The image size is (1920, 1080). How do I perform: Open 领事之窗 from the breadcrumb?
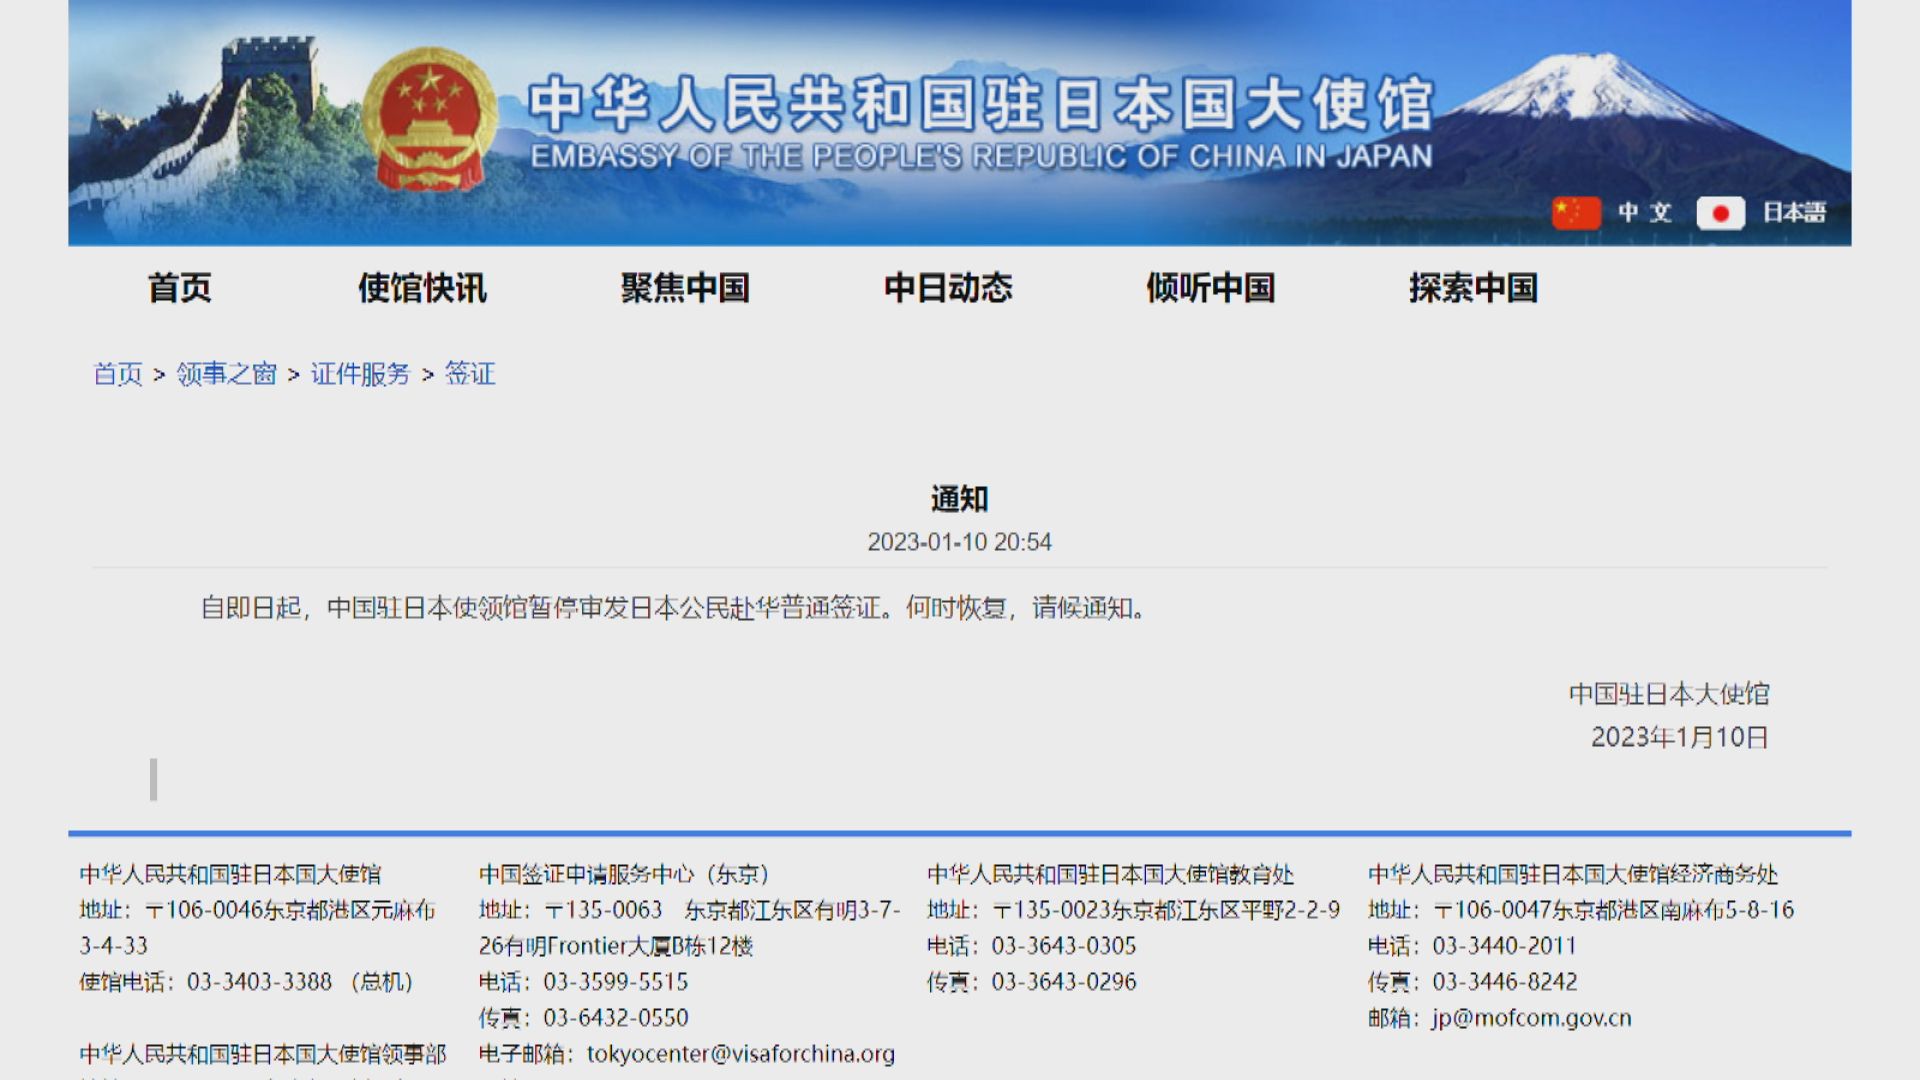point(225,375)
